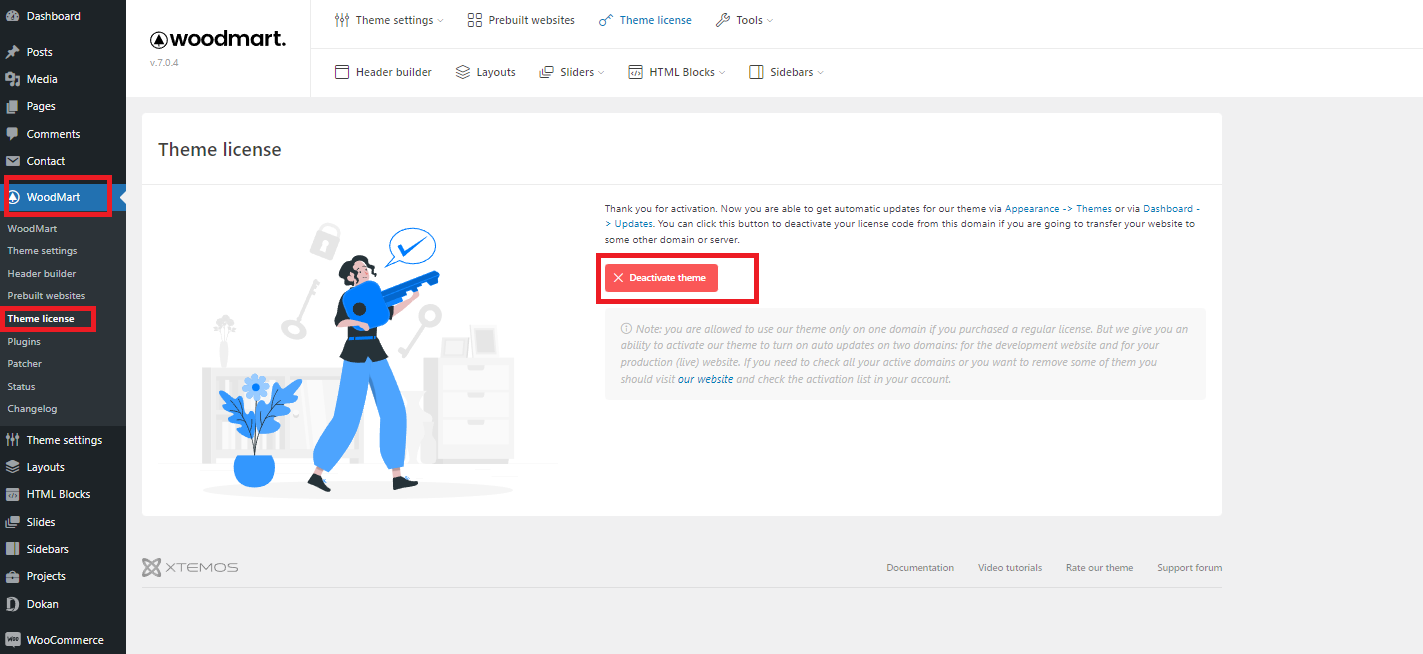Select the sidebar Layouts stack icon
1423x654 pixels.
pyautogui.click(x=12, y=467)
